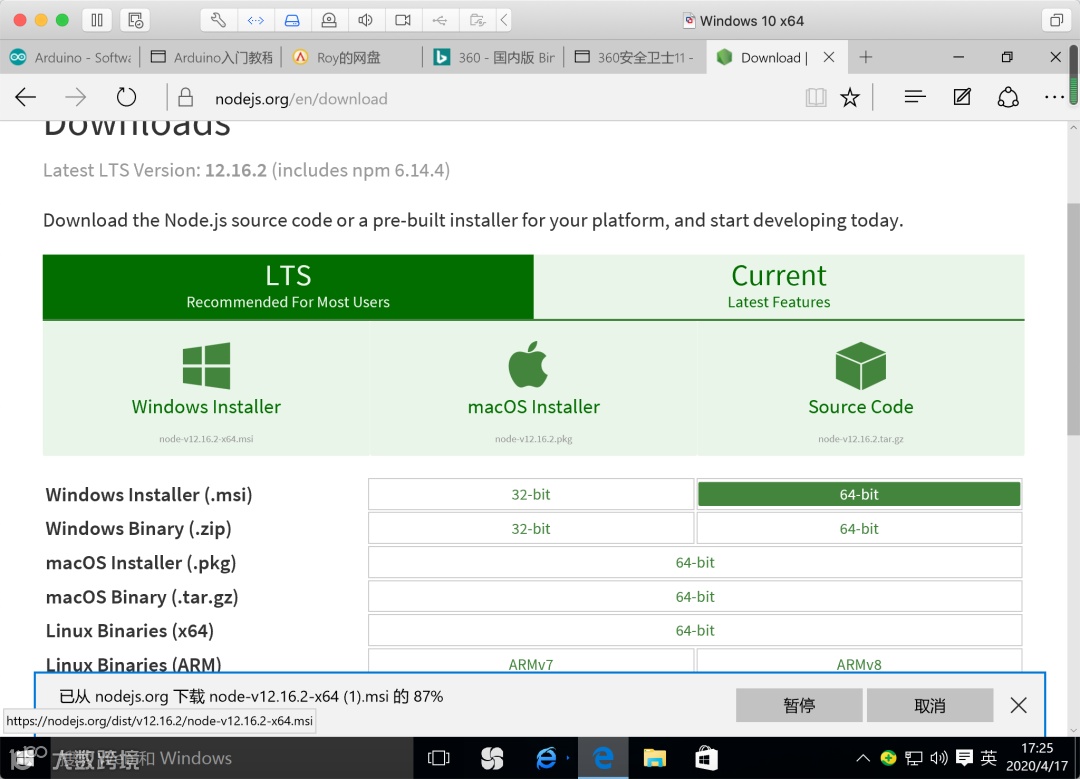Switch to the Arduino - Software tab
Screen dimensions: 1080x779
(70, 57)
